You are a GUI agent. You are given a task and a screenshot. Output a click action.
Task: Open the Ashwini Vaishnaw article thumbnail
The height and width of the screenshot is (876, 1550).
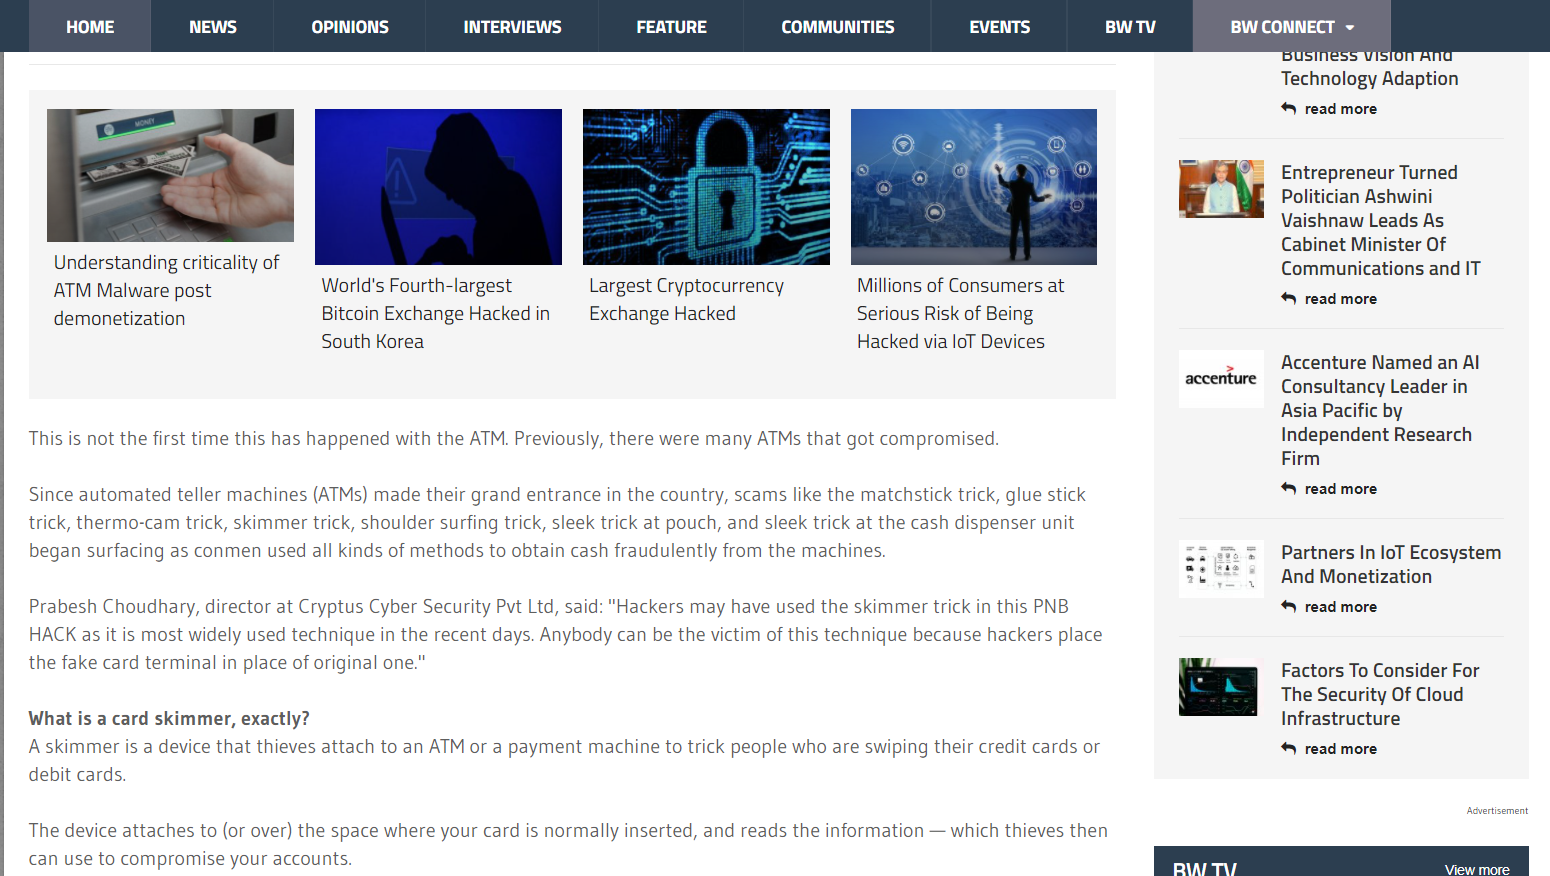click(x=1221, y=189)
